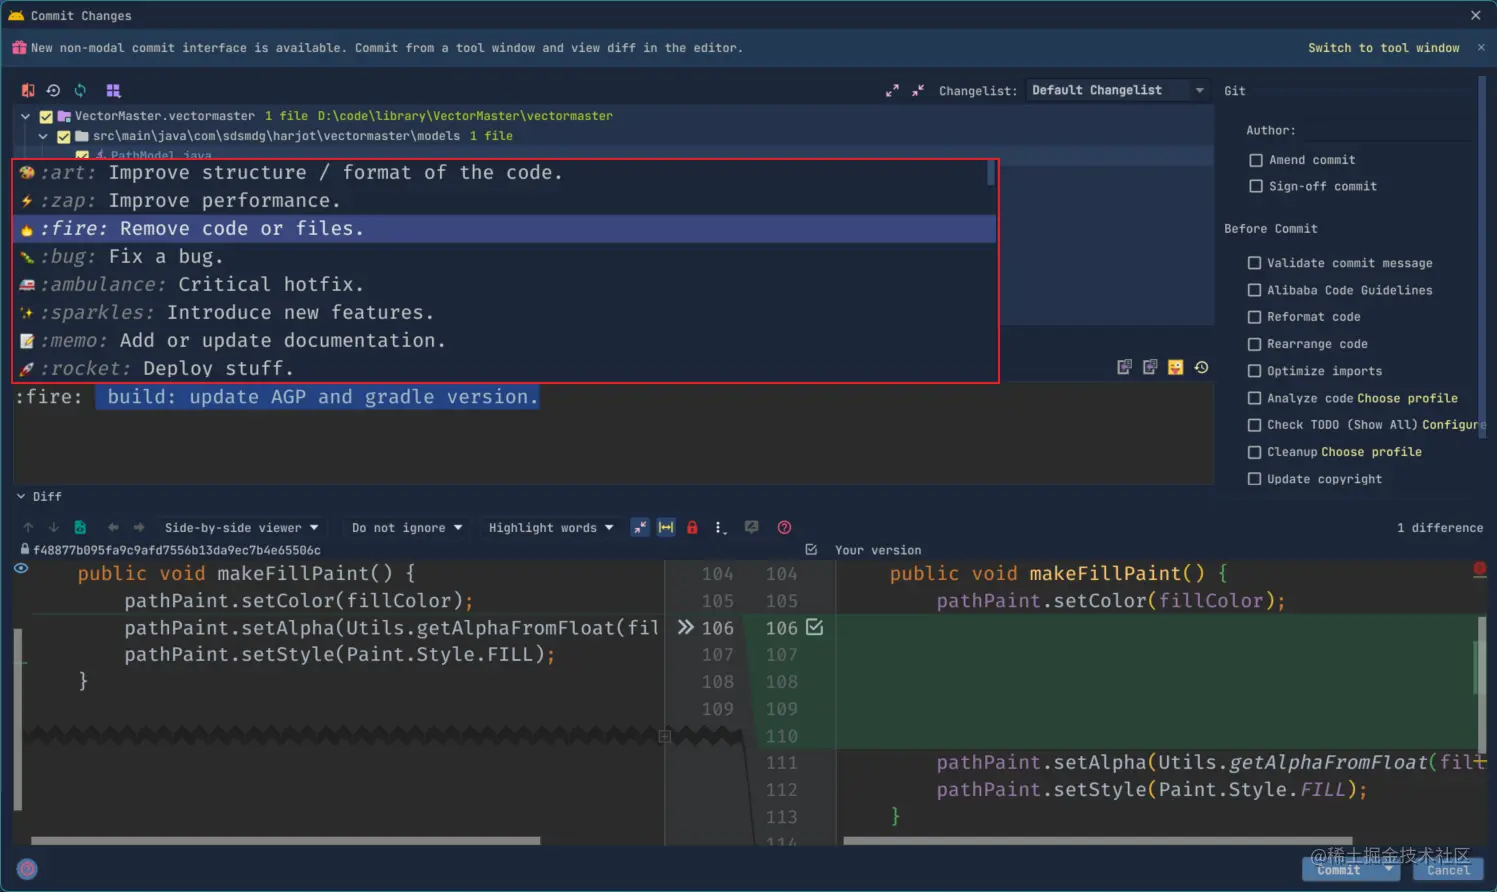Click the commit message text field
The height and width of the screenshot is (892, 1497).
[x=613, y=433]
